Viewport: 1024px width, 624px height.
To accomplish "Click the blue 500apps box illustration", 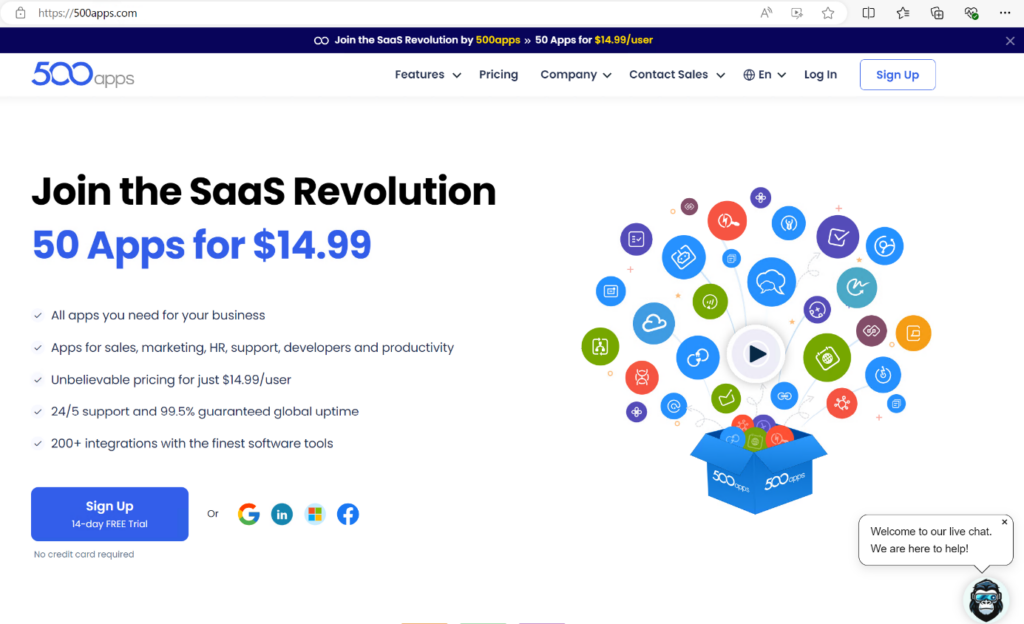I will click(758, 469).
